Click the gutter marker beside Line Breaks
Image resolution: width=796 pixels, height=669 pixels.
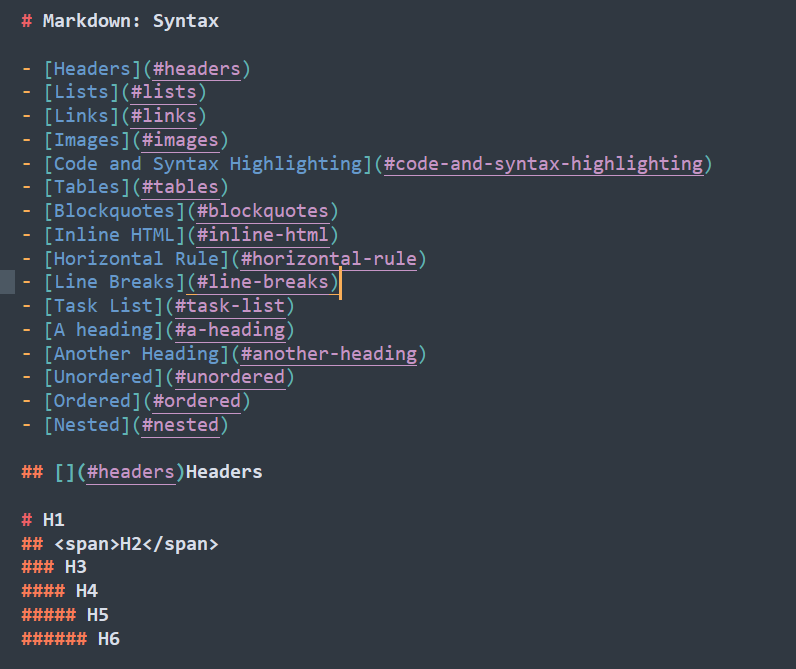point(7,282)
